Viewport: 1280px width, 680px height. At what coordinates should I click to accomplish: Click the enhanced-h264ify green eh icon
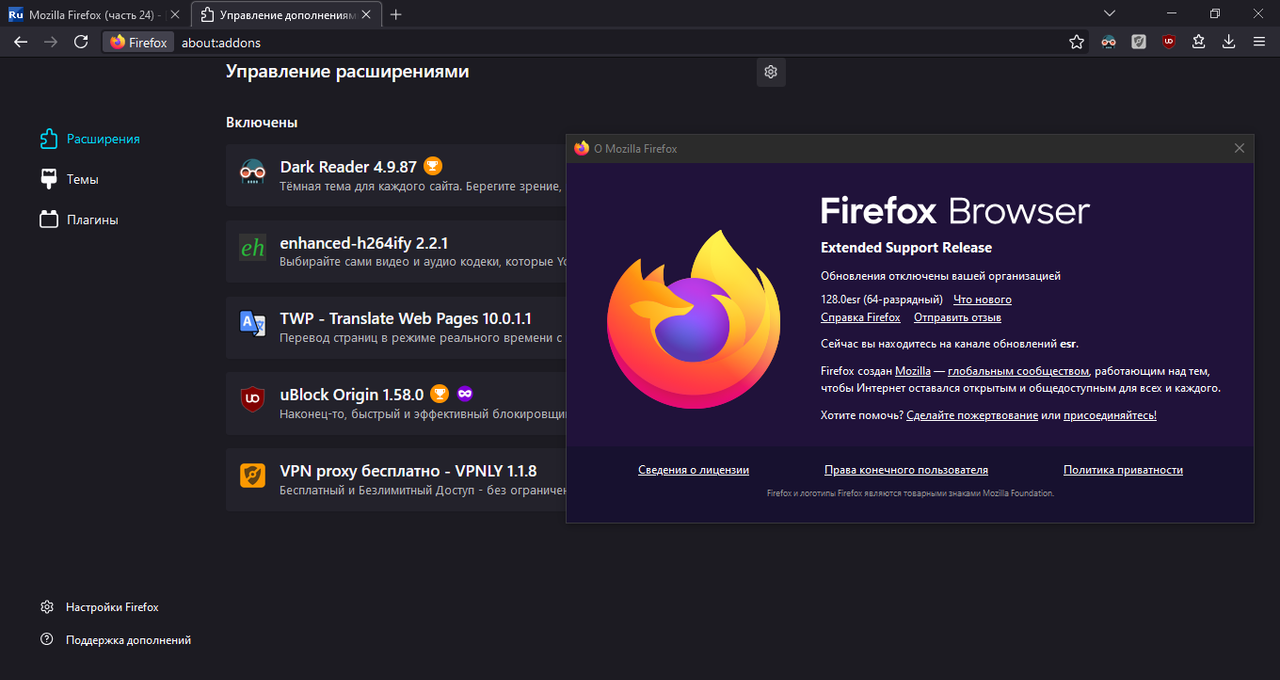coord(252,248)
